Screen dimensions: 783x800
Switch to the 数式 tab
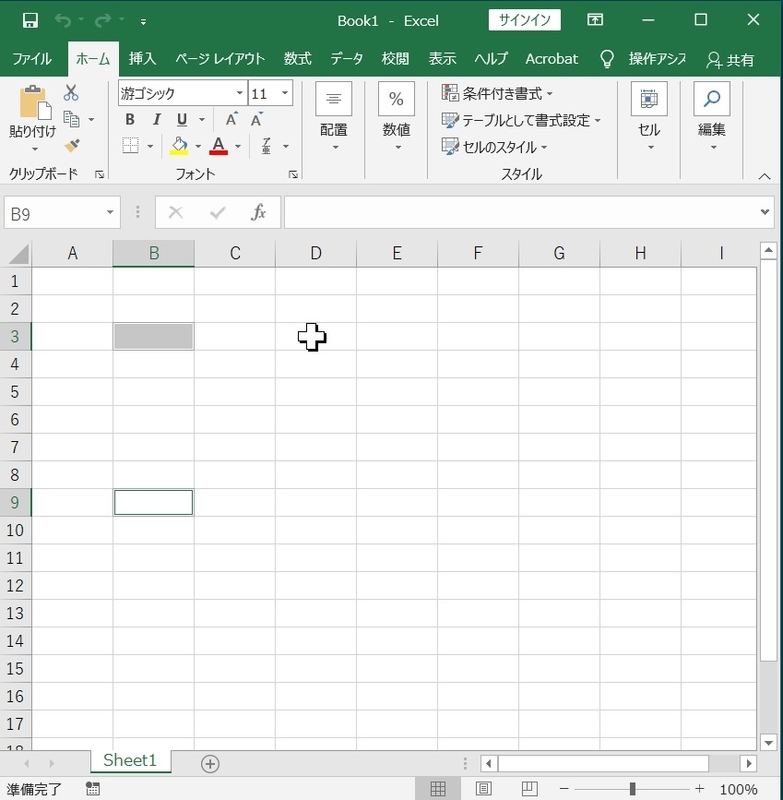pyautogui.click(x=297, y=59)
